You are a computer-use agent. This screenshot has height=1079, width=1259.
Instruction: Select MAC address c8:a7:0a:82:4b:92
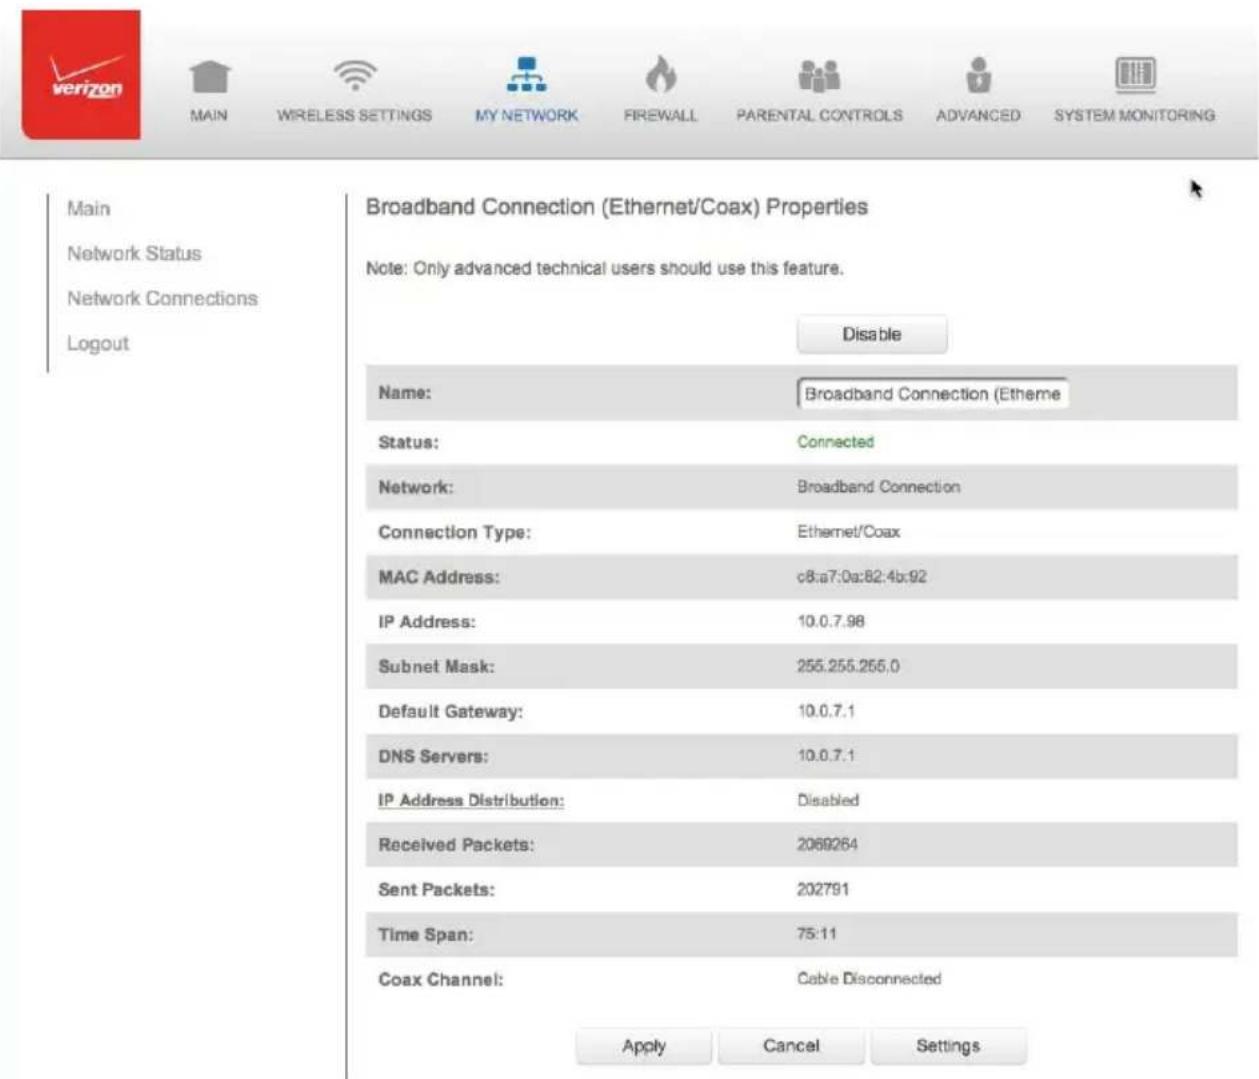point(862,577)
